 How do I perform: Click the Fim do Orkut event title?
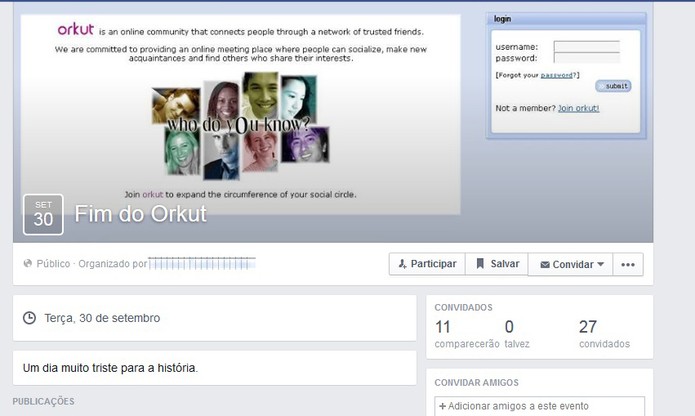(x=141, y=214)
